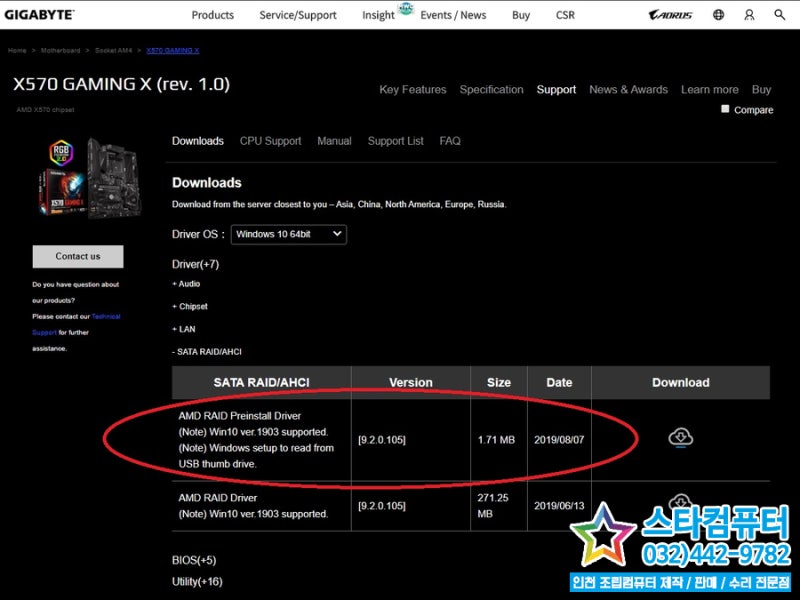This screenshot has width=800, height=600.
Task: Click the AMD X570 chipset badge
Action: coord(46,109)
